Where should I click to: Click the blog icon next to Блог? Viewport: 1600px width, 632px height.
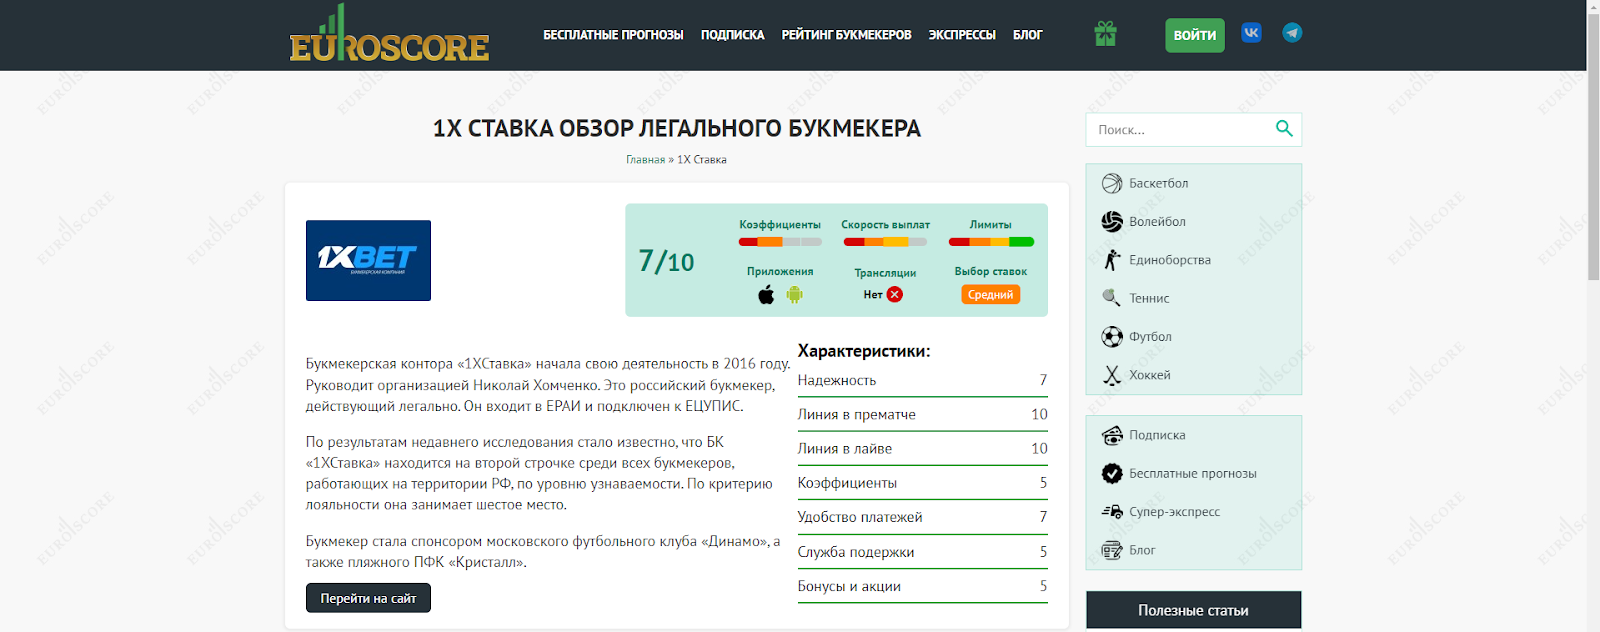[x=1112, y=550]
